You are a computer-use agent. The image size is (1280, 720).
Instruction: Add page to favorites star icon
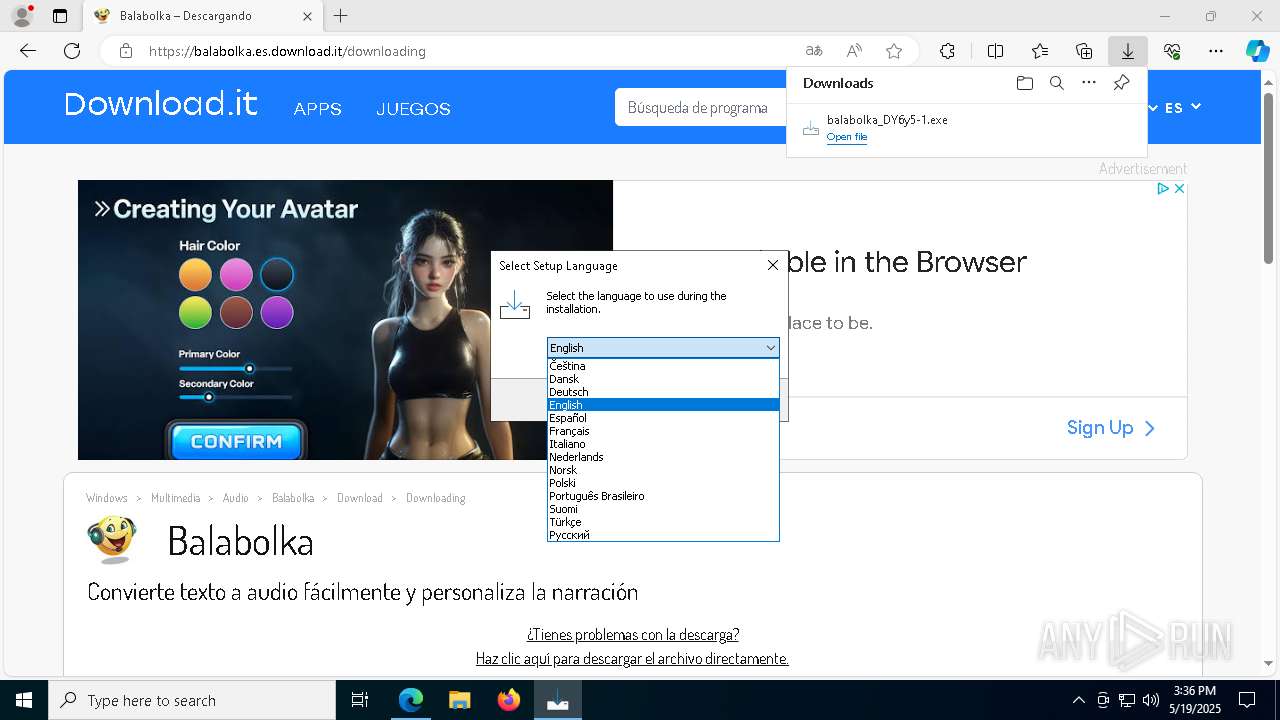click(x=894, y=51)
